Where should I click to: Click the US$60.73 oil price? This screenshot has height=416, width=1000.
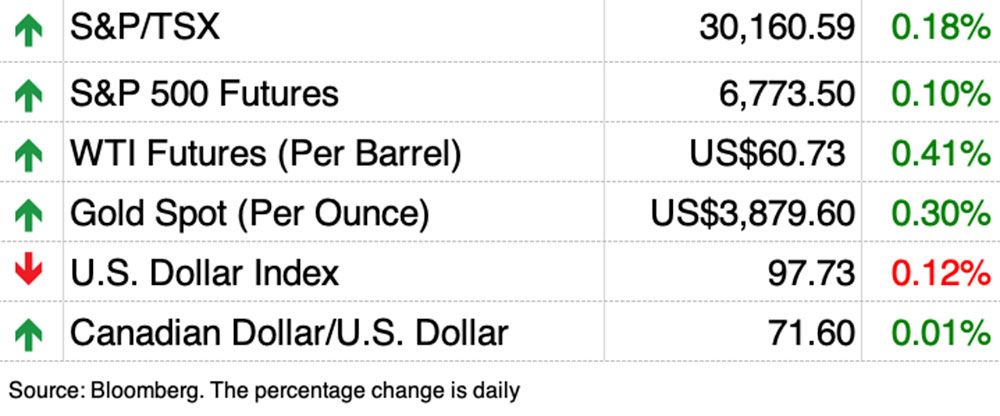point(767,154)
